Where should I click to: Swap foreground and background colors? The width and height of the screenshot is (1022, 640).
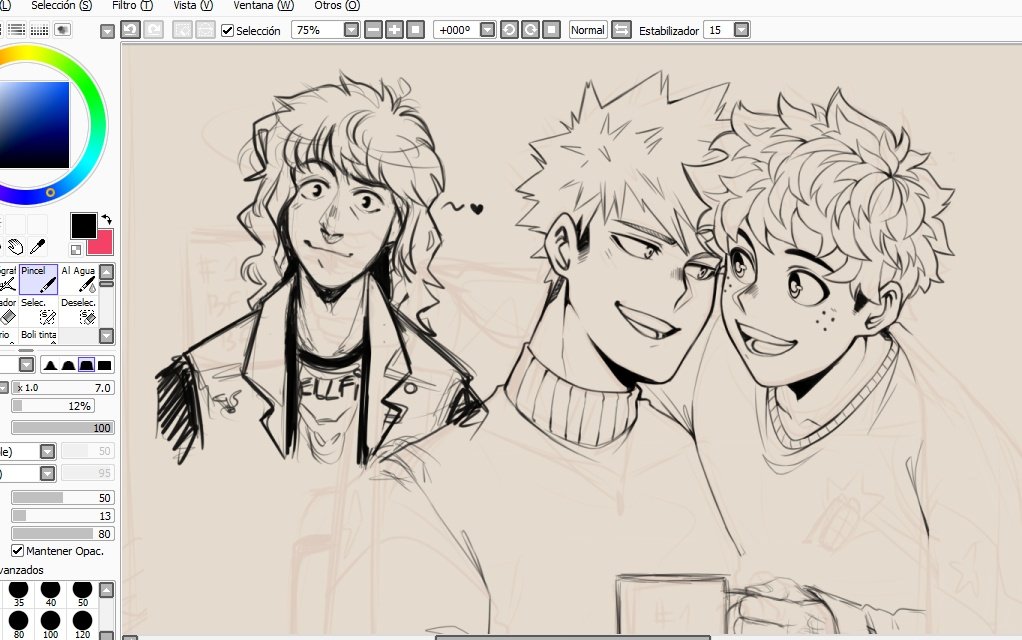pyautogui.click(x=107, y=220)
